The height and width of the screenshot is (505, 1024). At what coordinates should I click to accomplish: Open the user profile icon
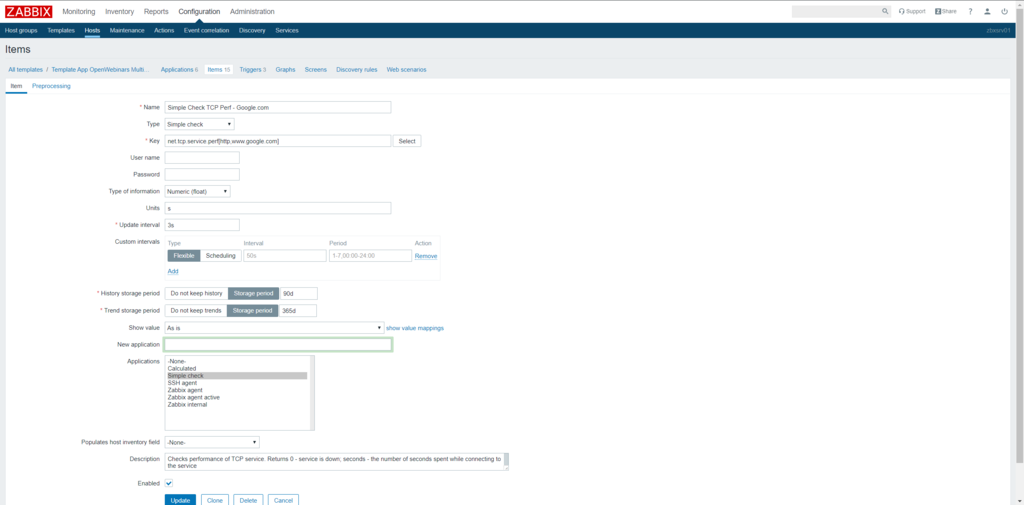pos(987,11)
